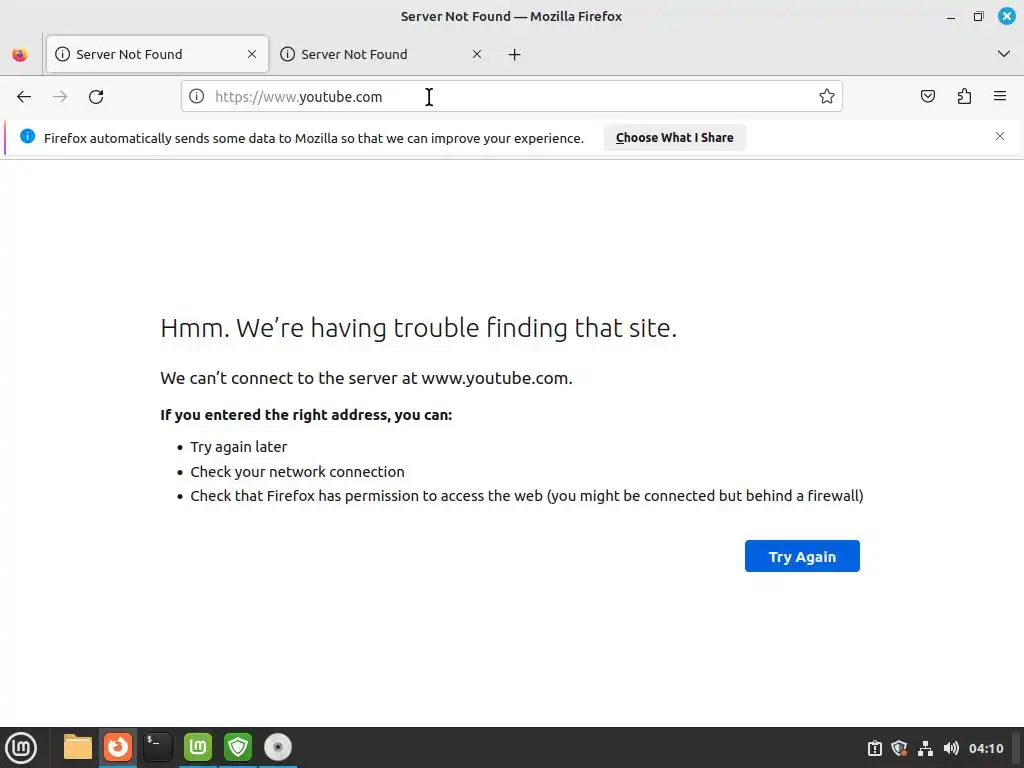Open the network connection tray icon
The width and height of the screenshot is (1024, 768).
(925, 748)
